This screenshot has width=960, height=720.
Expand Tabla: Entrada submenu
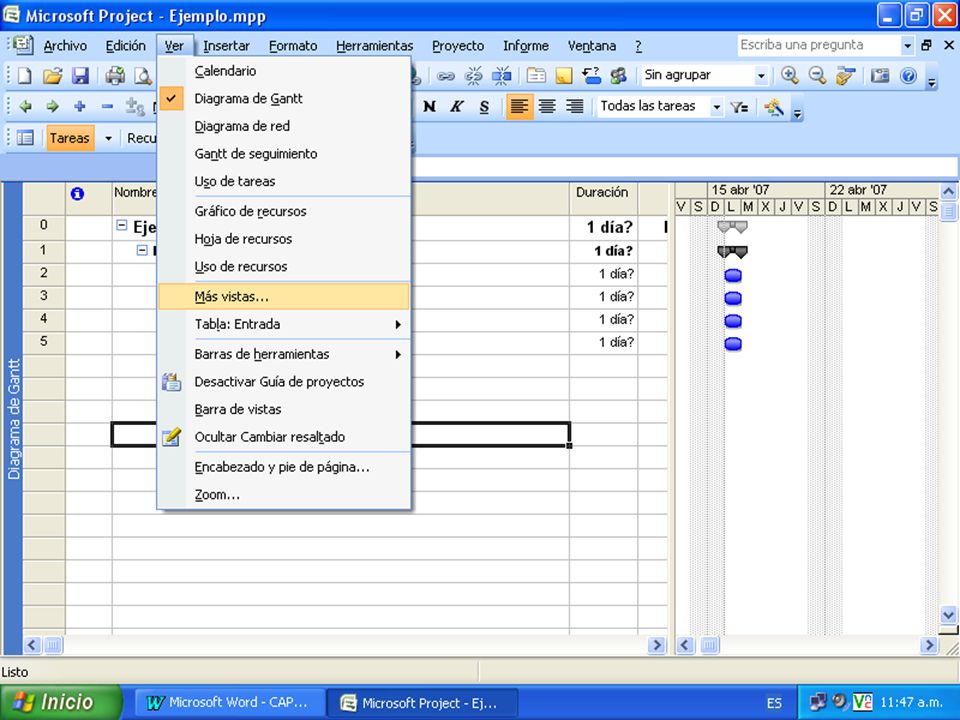283,324
